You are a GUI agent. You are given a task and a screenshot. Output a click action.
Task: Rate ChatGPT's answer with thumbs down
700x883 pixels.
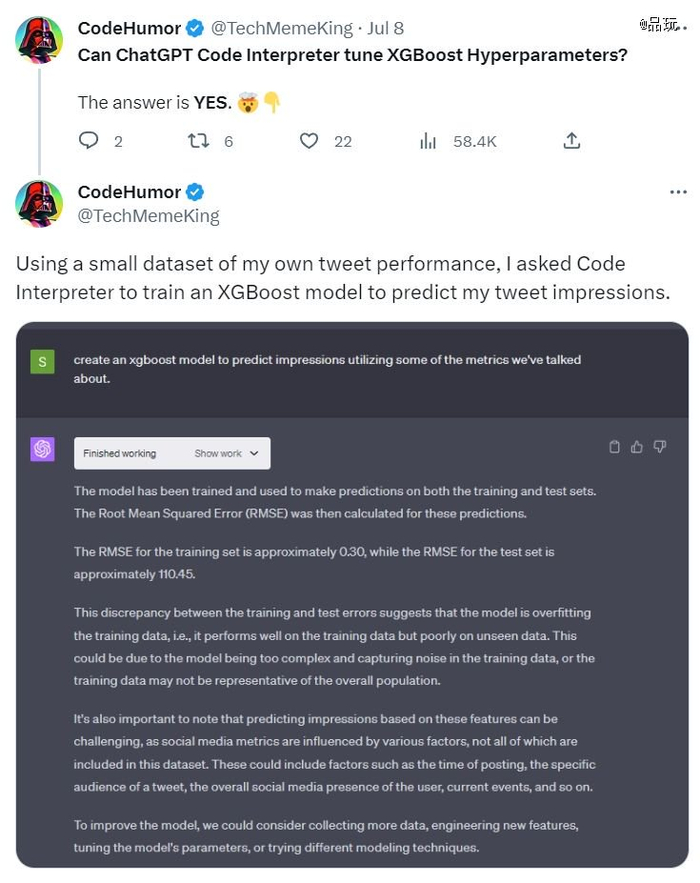tap(659, 447)
